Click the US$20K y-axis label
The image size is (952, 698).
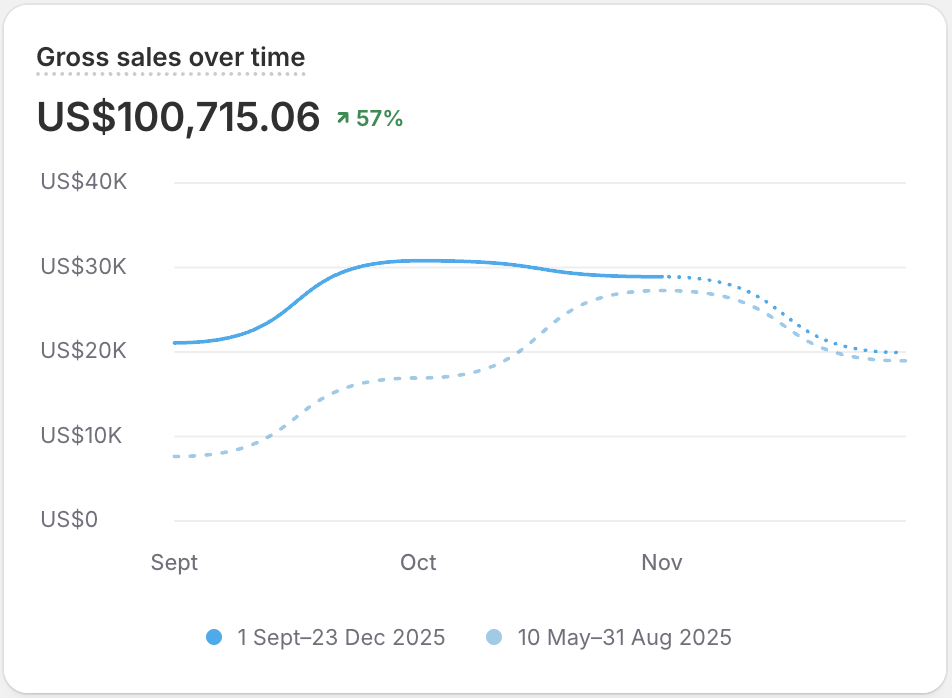click(x=84, y=351)
